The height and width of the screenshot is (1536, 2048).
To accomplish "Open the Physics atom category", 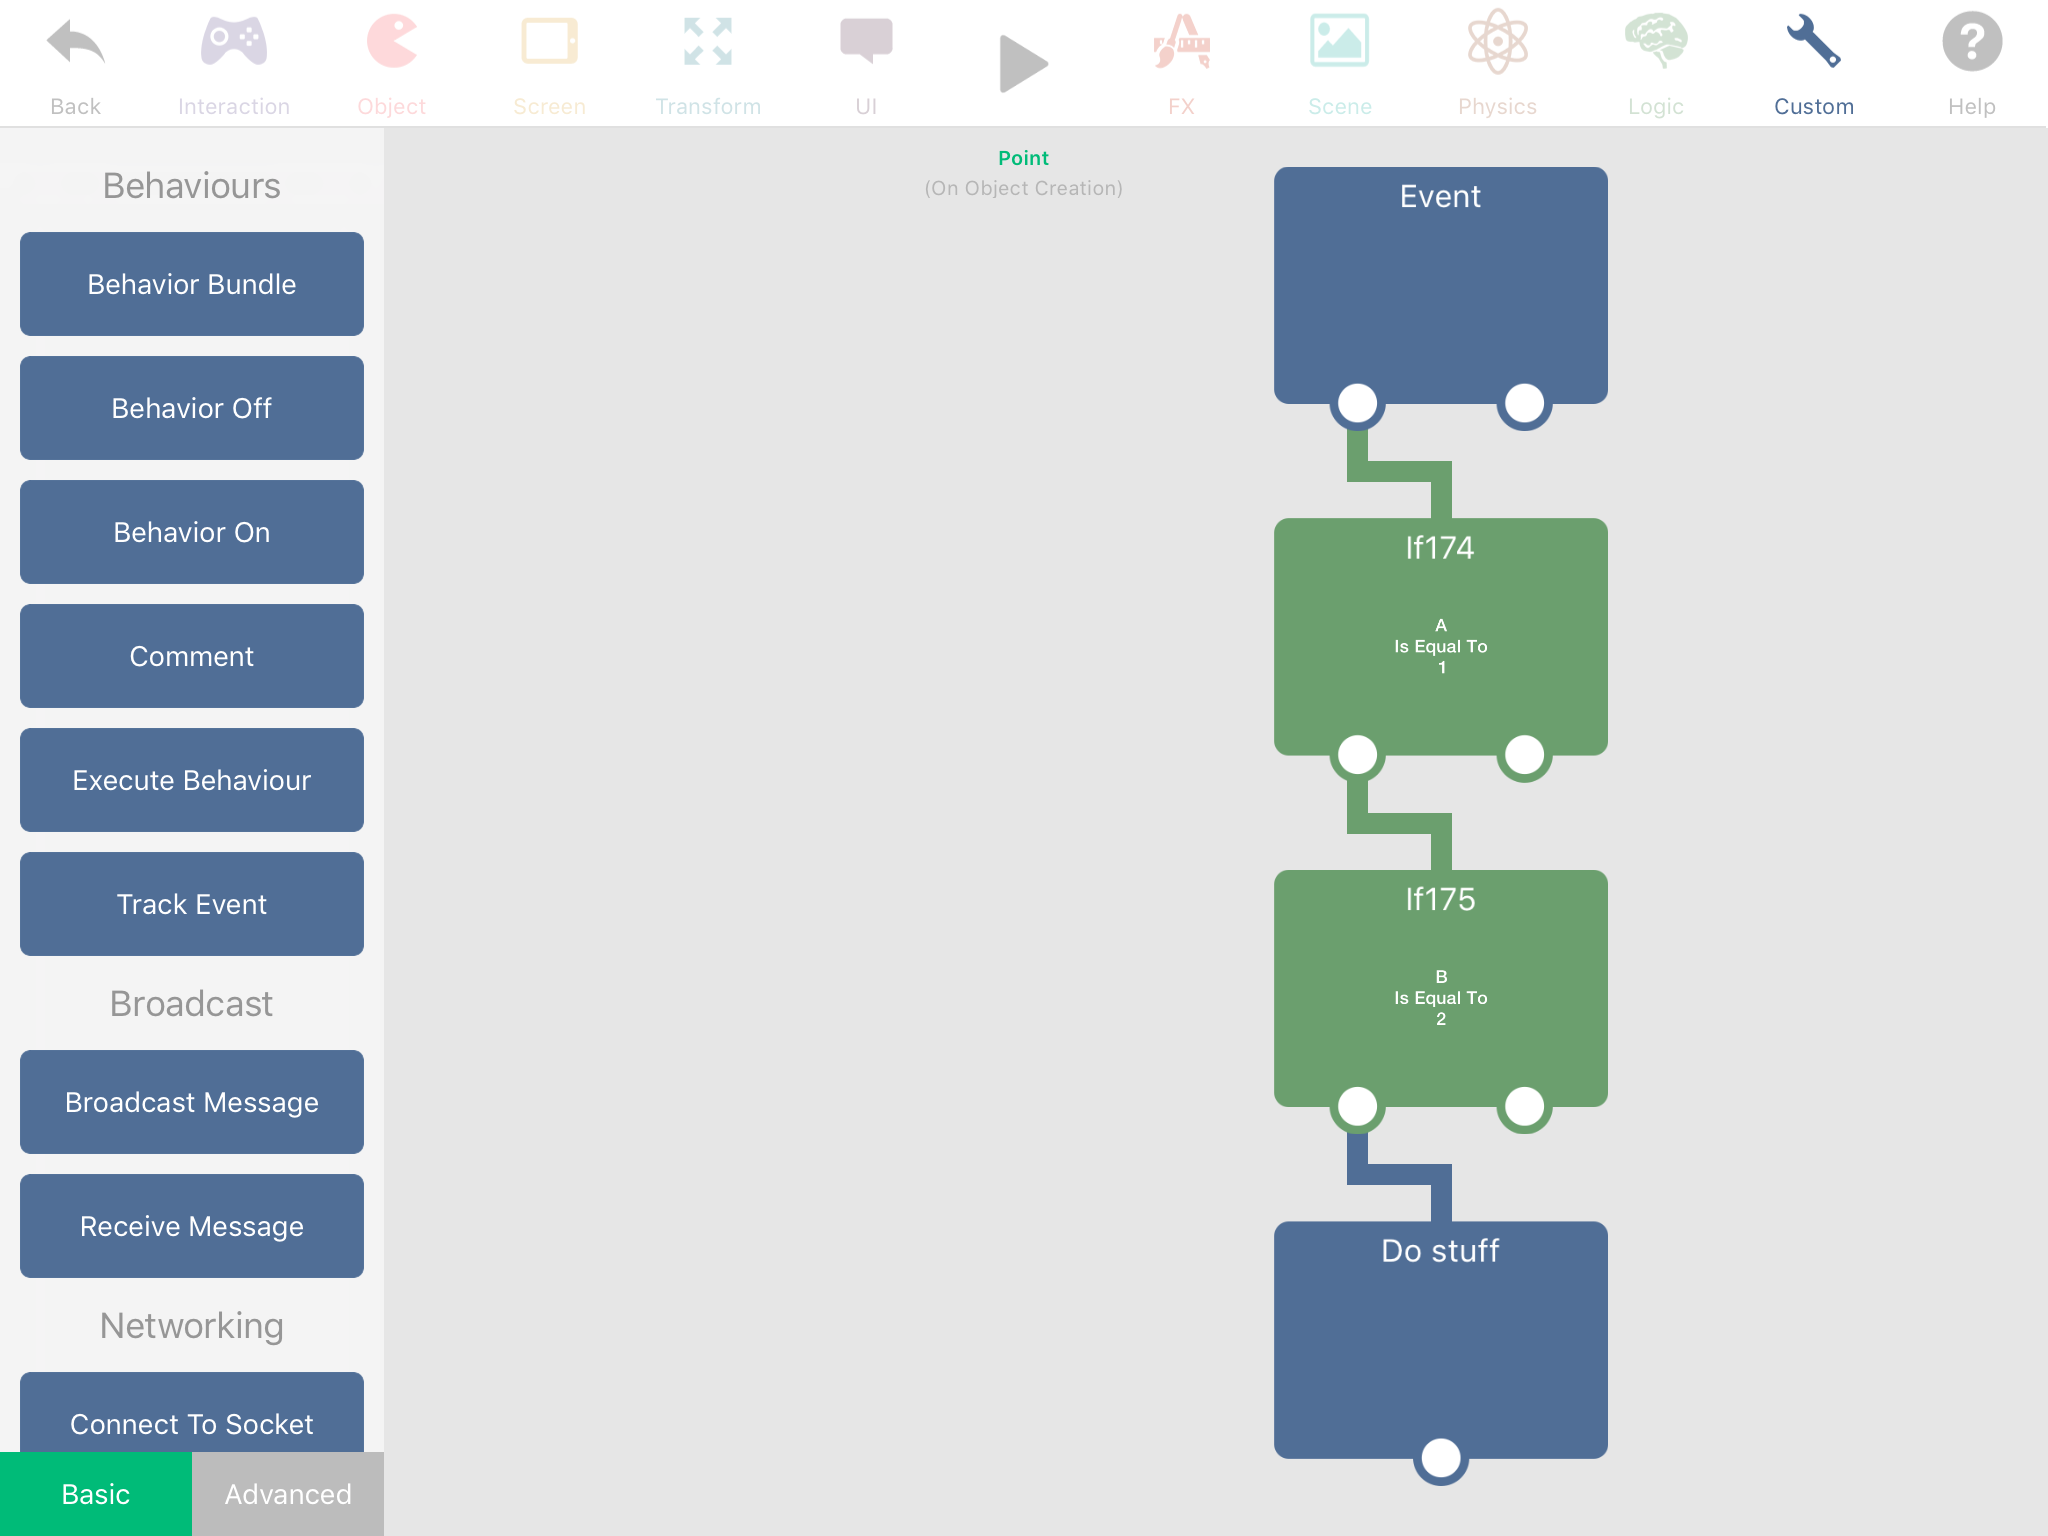I will point(1497,45).
